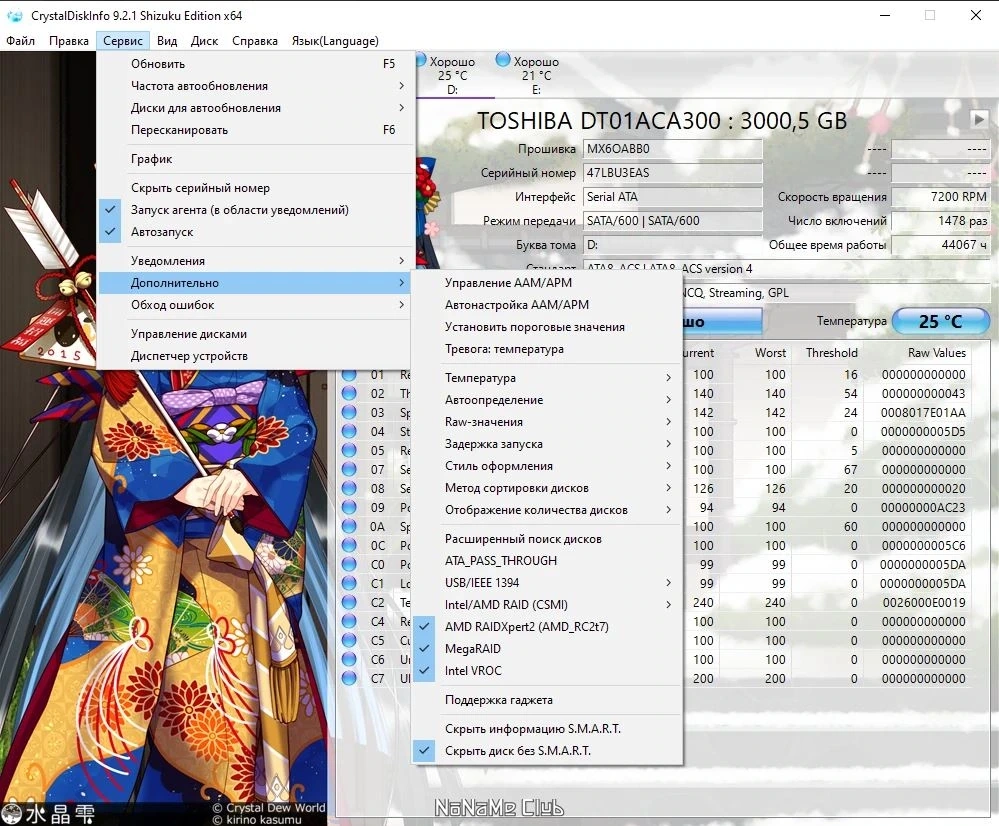Screen dimensions: 999x826
Task: Open 'Управление AAM/APM' entry
Action: click(547, 283)
